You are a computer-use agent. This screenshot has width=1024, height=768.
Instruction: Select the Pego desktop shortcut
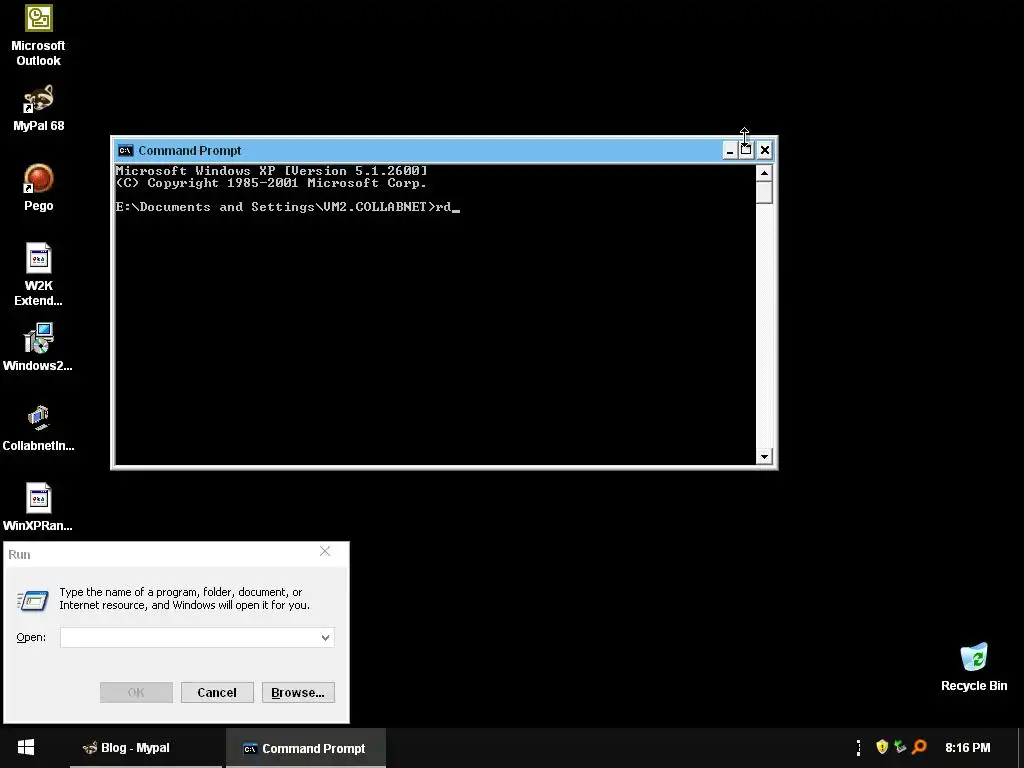(x=39, y=188)
